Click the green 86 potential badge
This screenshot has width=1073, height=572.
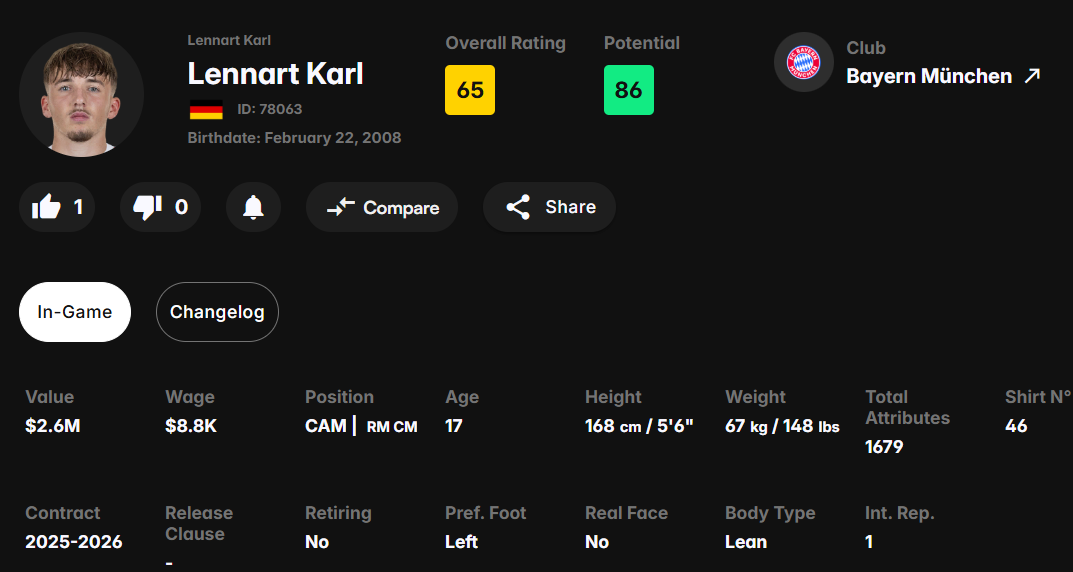pyautogui.click(x=629, y=90)
